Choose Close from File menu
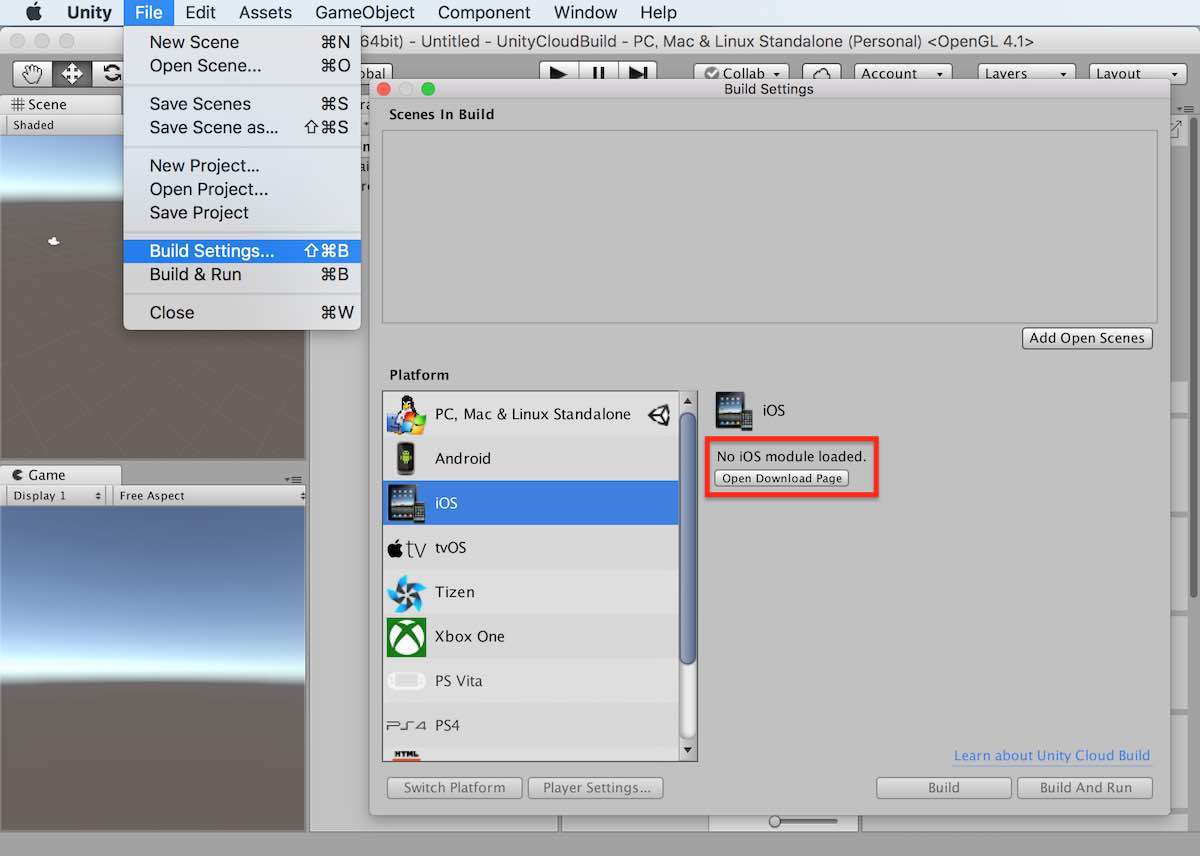The width and height of the screenshot is (1200, 856). 242,312
